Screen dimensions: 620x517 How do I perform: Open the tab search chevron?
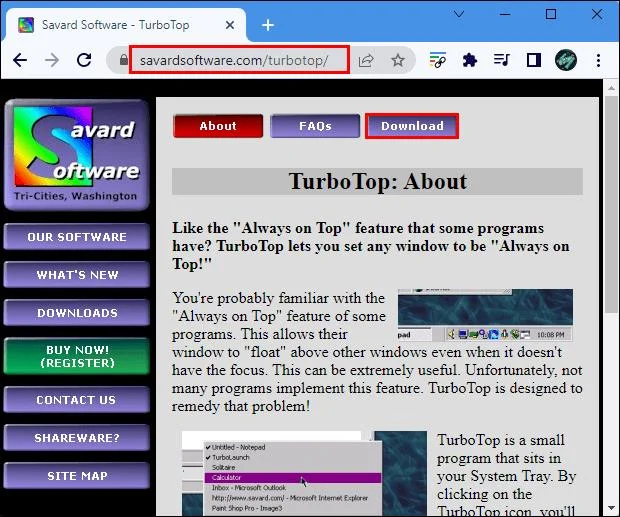point(459,14)
